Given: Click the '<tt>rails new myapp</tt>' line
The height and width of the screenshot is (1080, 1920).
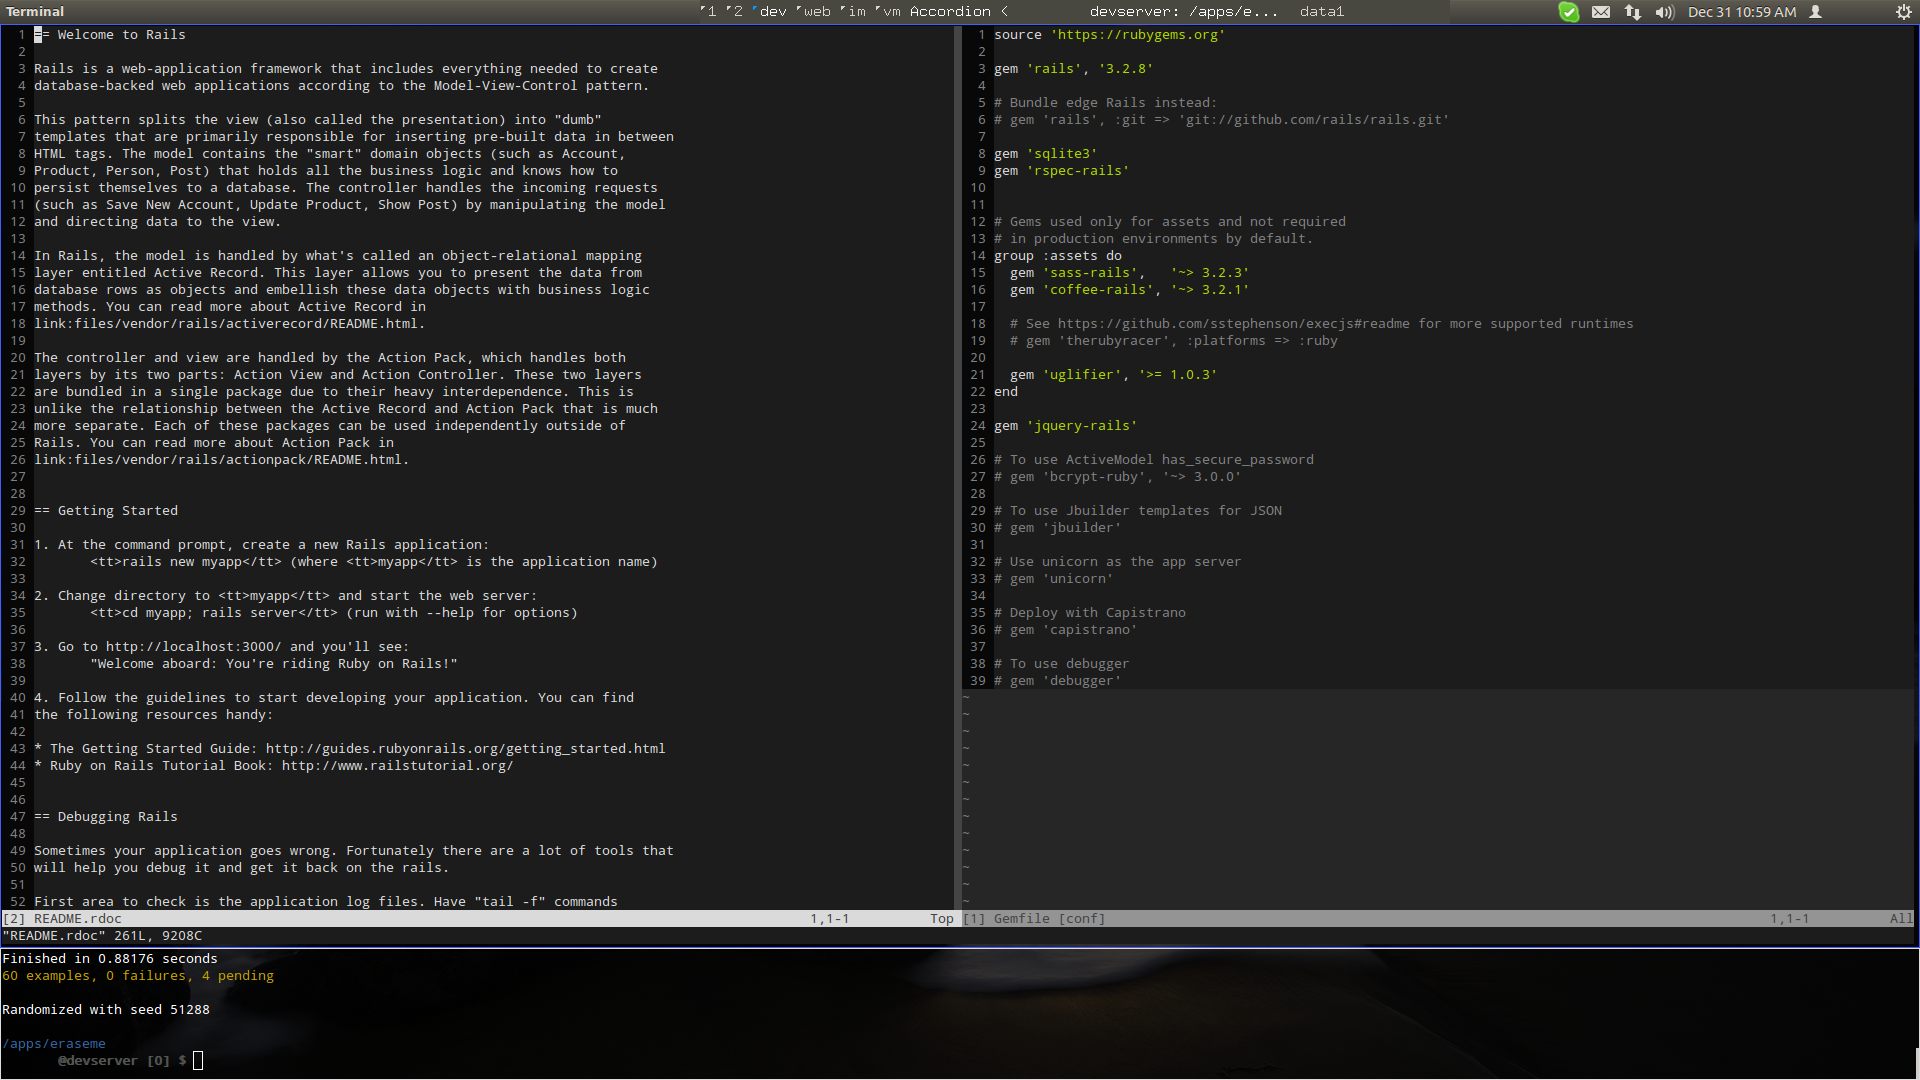Looking at the screenshot, I should (x=374, y=562).
